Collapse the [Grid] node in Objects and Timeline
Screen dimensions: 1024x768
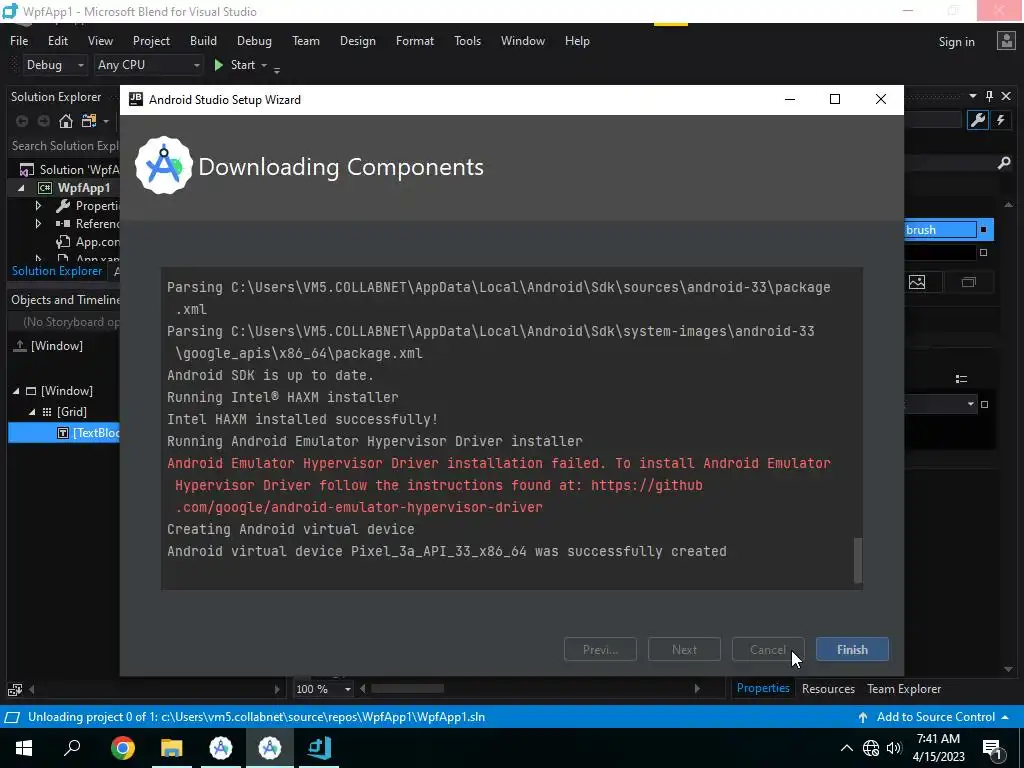(x=31, y=412)
